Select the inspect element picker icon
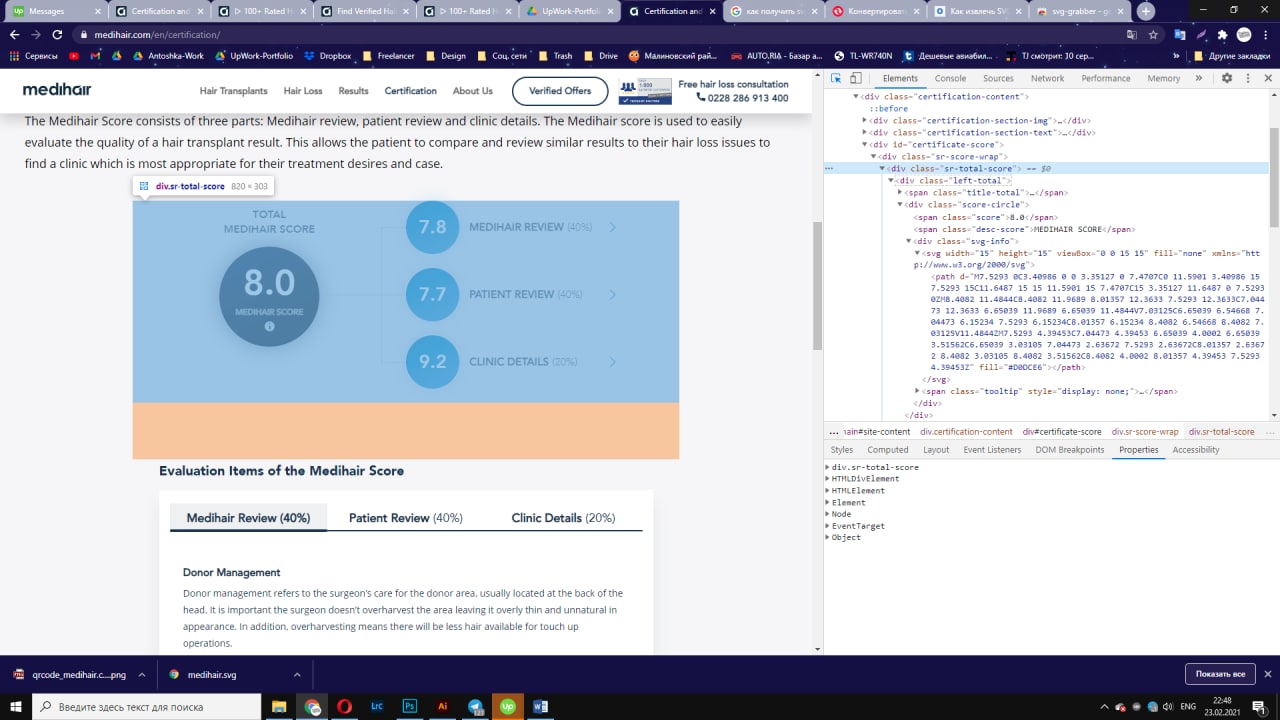This screenshot has width=1280, height=720. click(837, 78)
